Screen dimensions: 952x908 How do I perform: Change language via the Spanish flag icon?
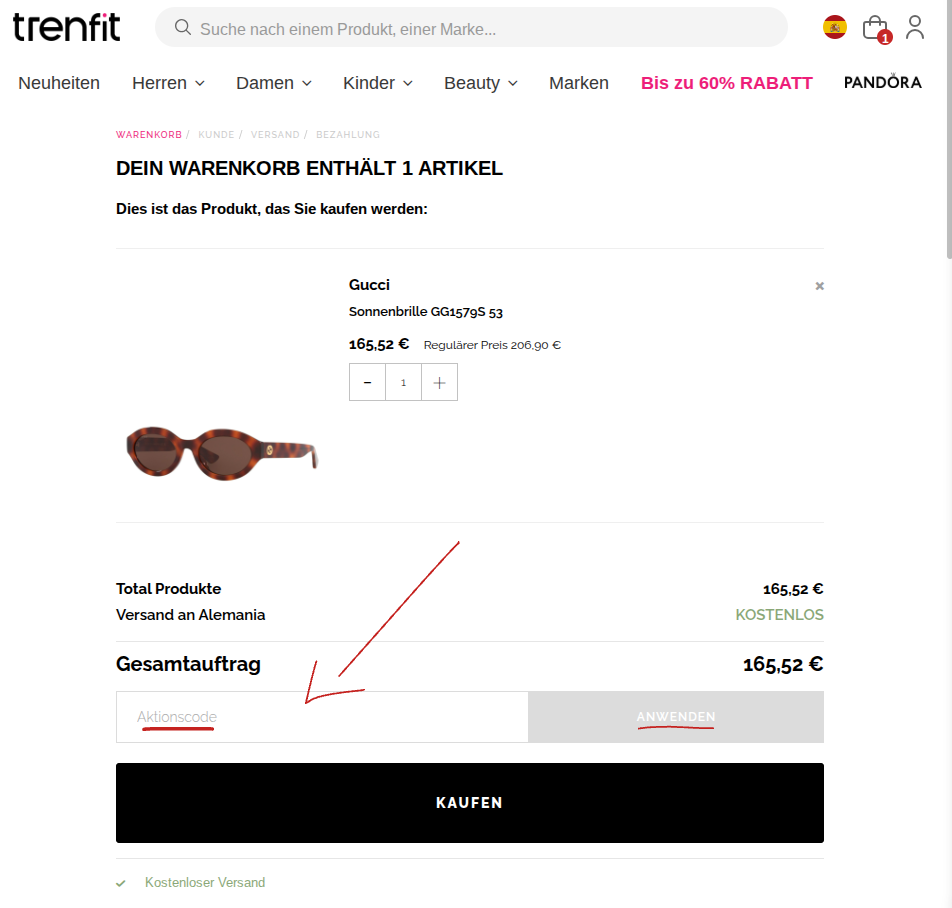(835, 28)
